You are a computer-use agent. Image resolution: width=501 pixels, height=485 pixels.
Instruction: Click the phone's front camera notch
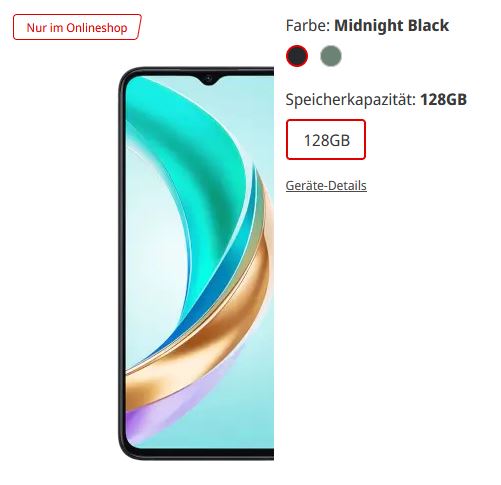209,79
